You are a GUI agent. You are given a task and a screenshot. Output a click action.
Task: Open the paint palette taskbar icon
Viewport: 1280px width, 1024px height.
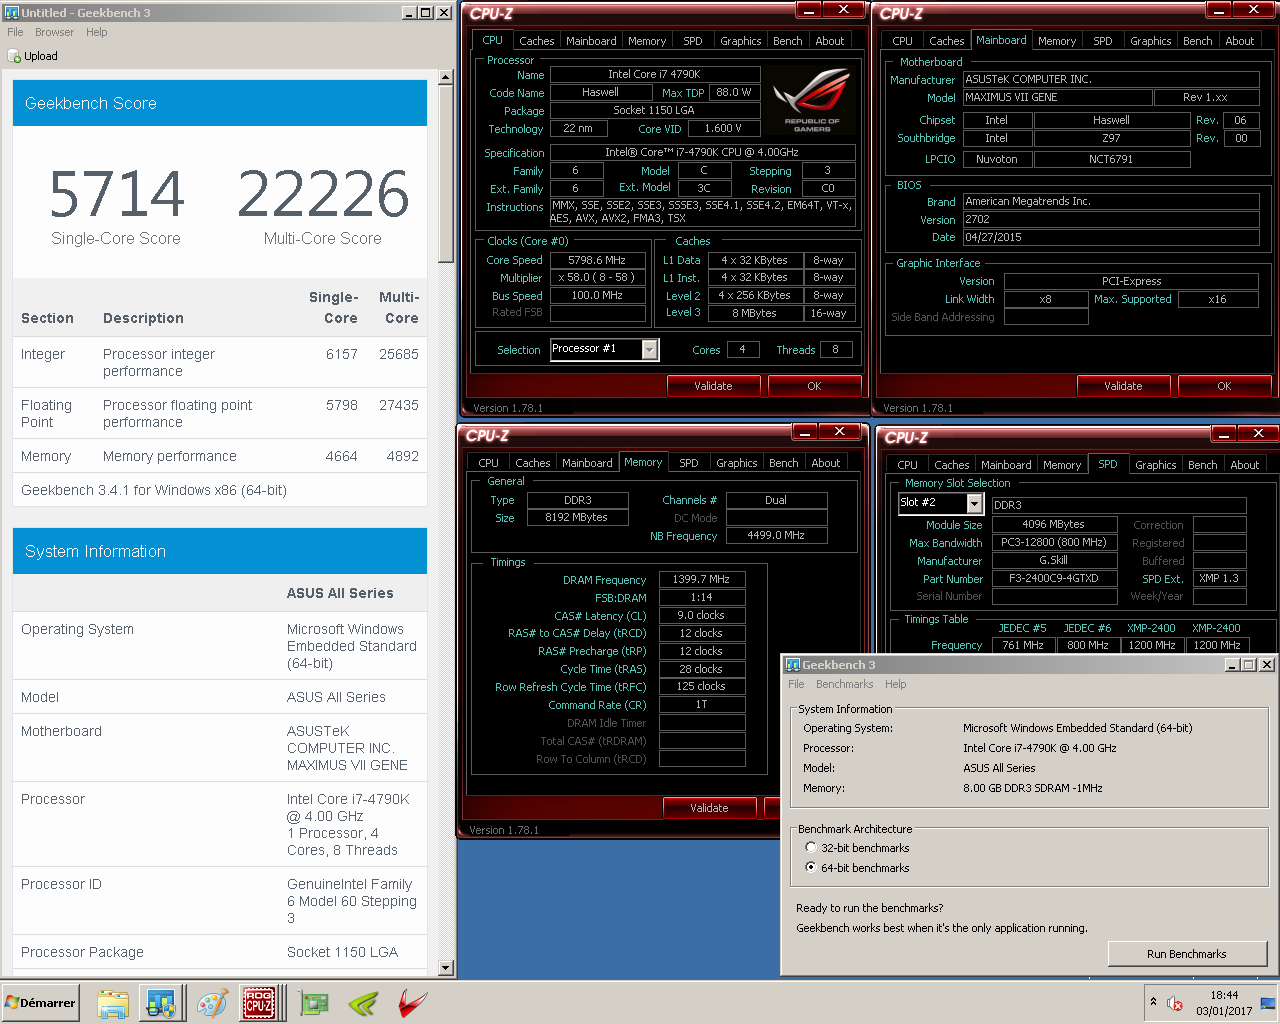[x=211, y=1003]
